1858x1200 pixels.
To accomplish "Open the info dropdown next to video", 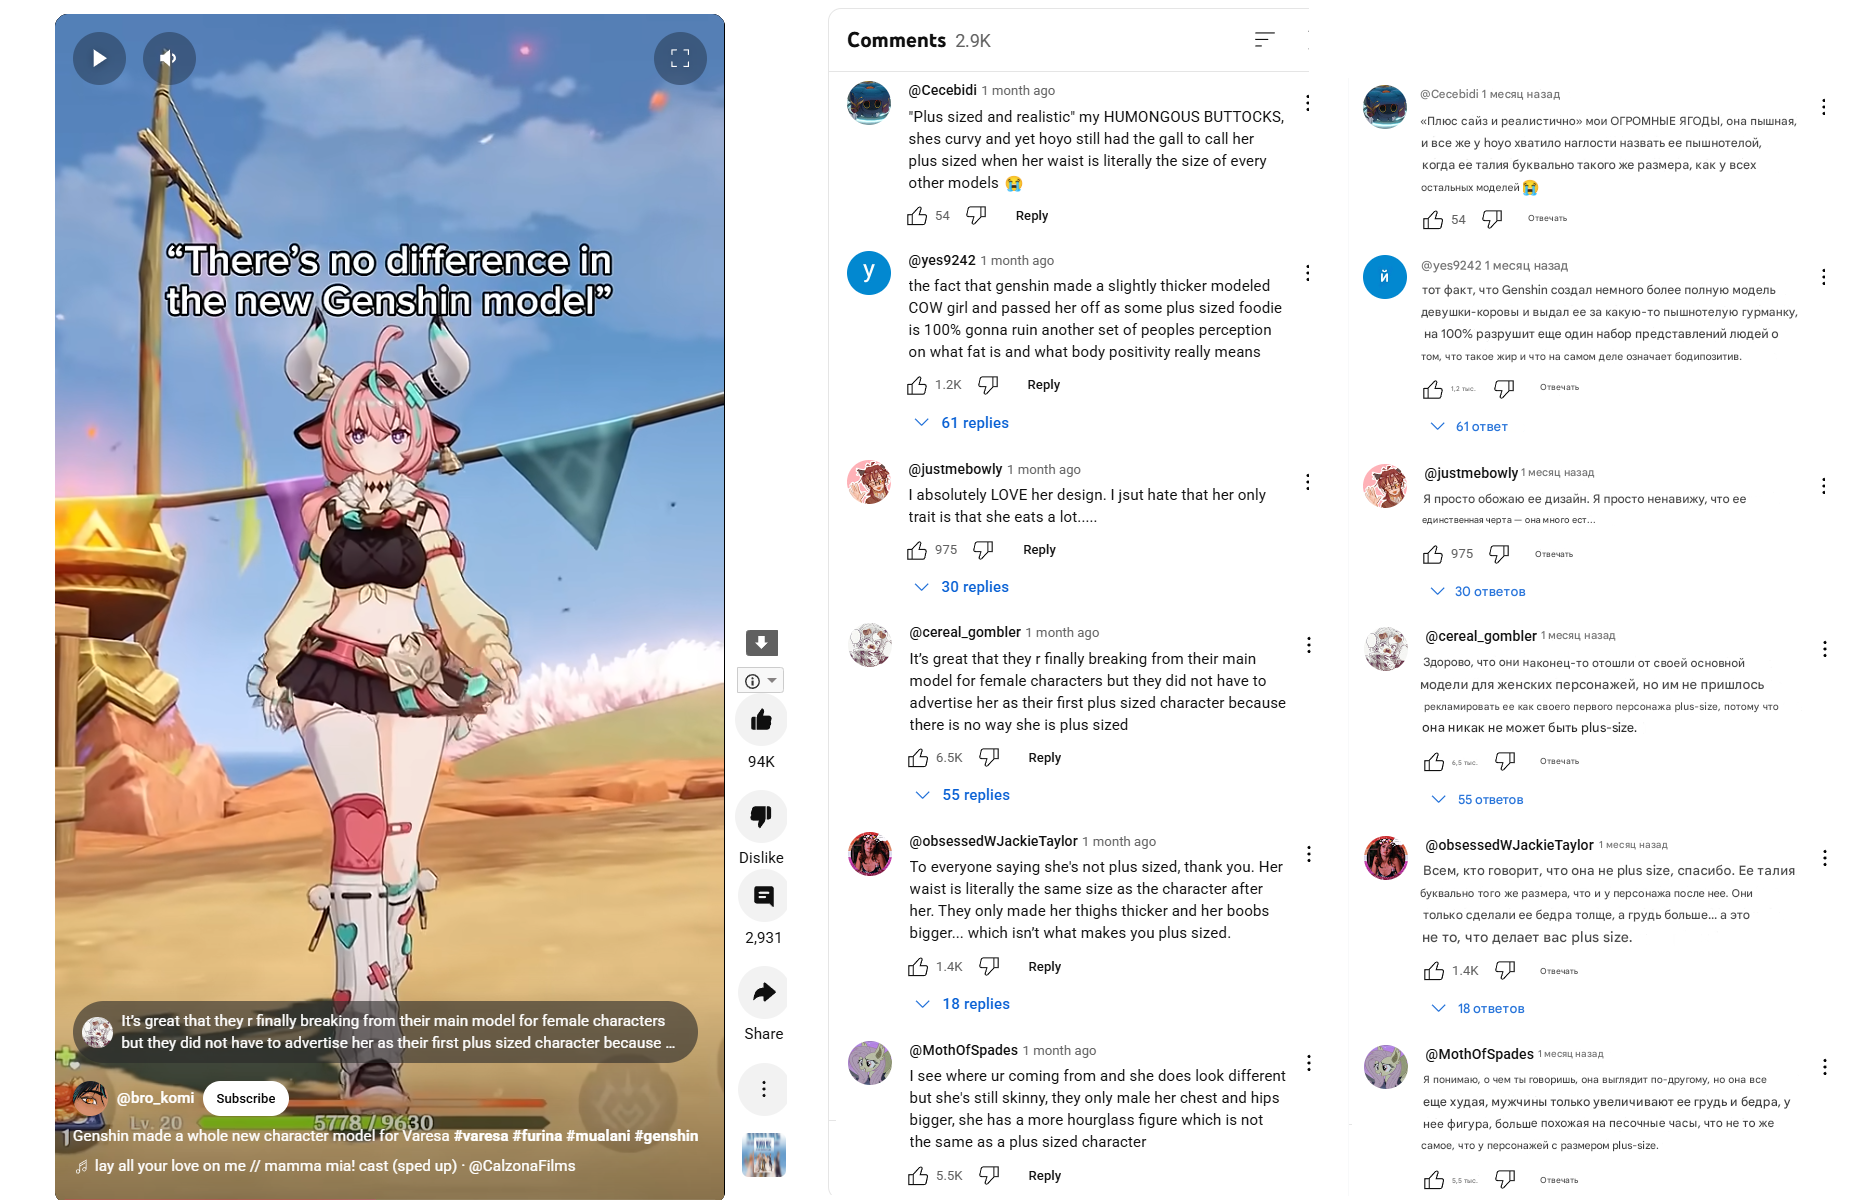I will [760, 681].
